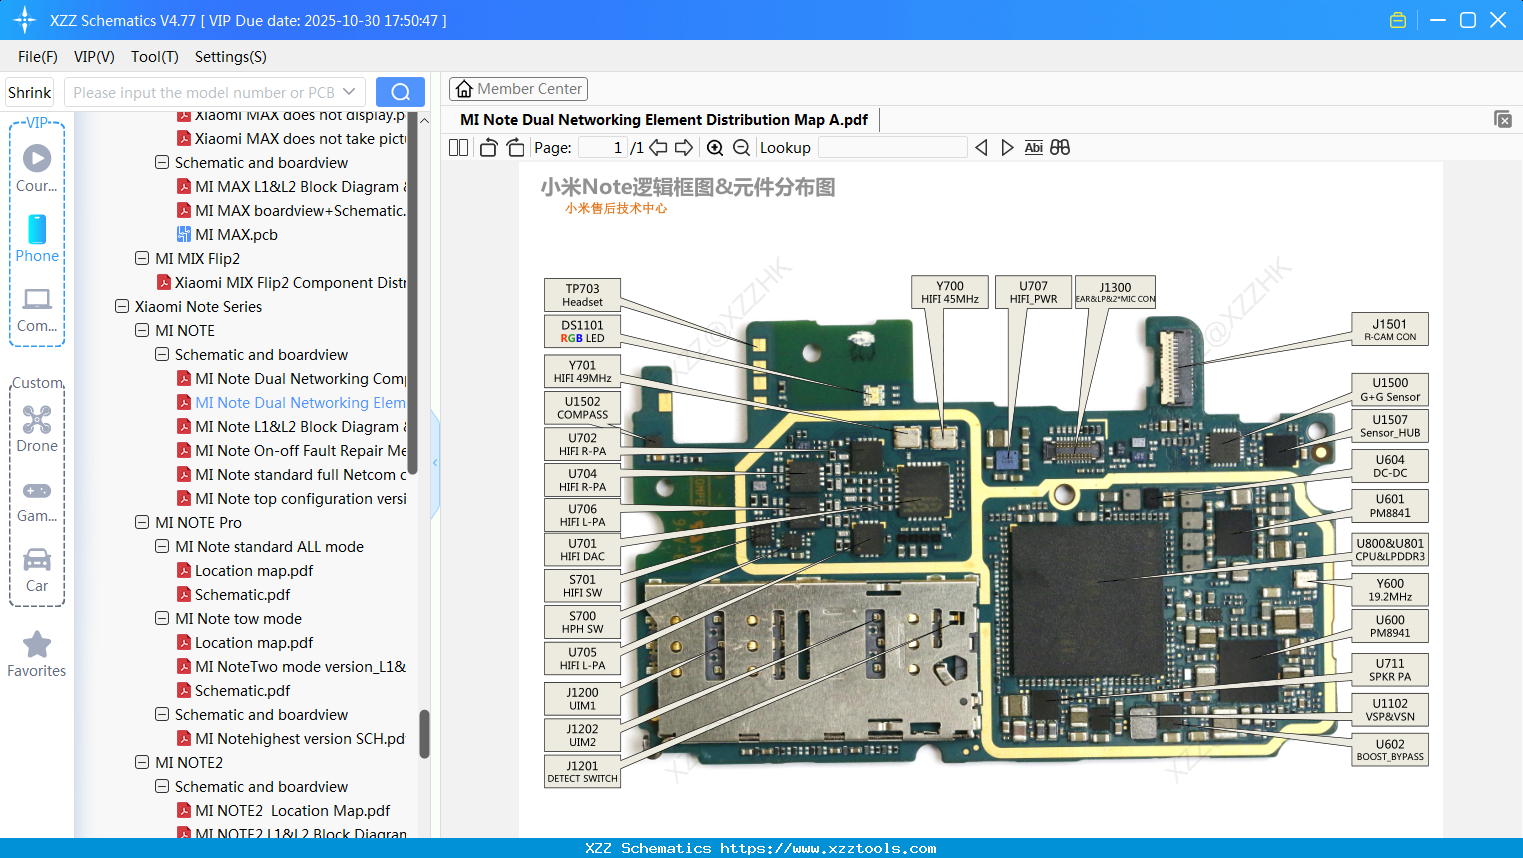1523x858 pixels.
Task: Open the binoculars advanced search tool
Action: tap(1060, 147)
